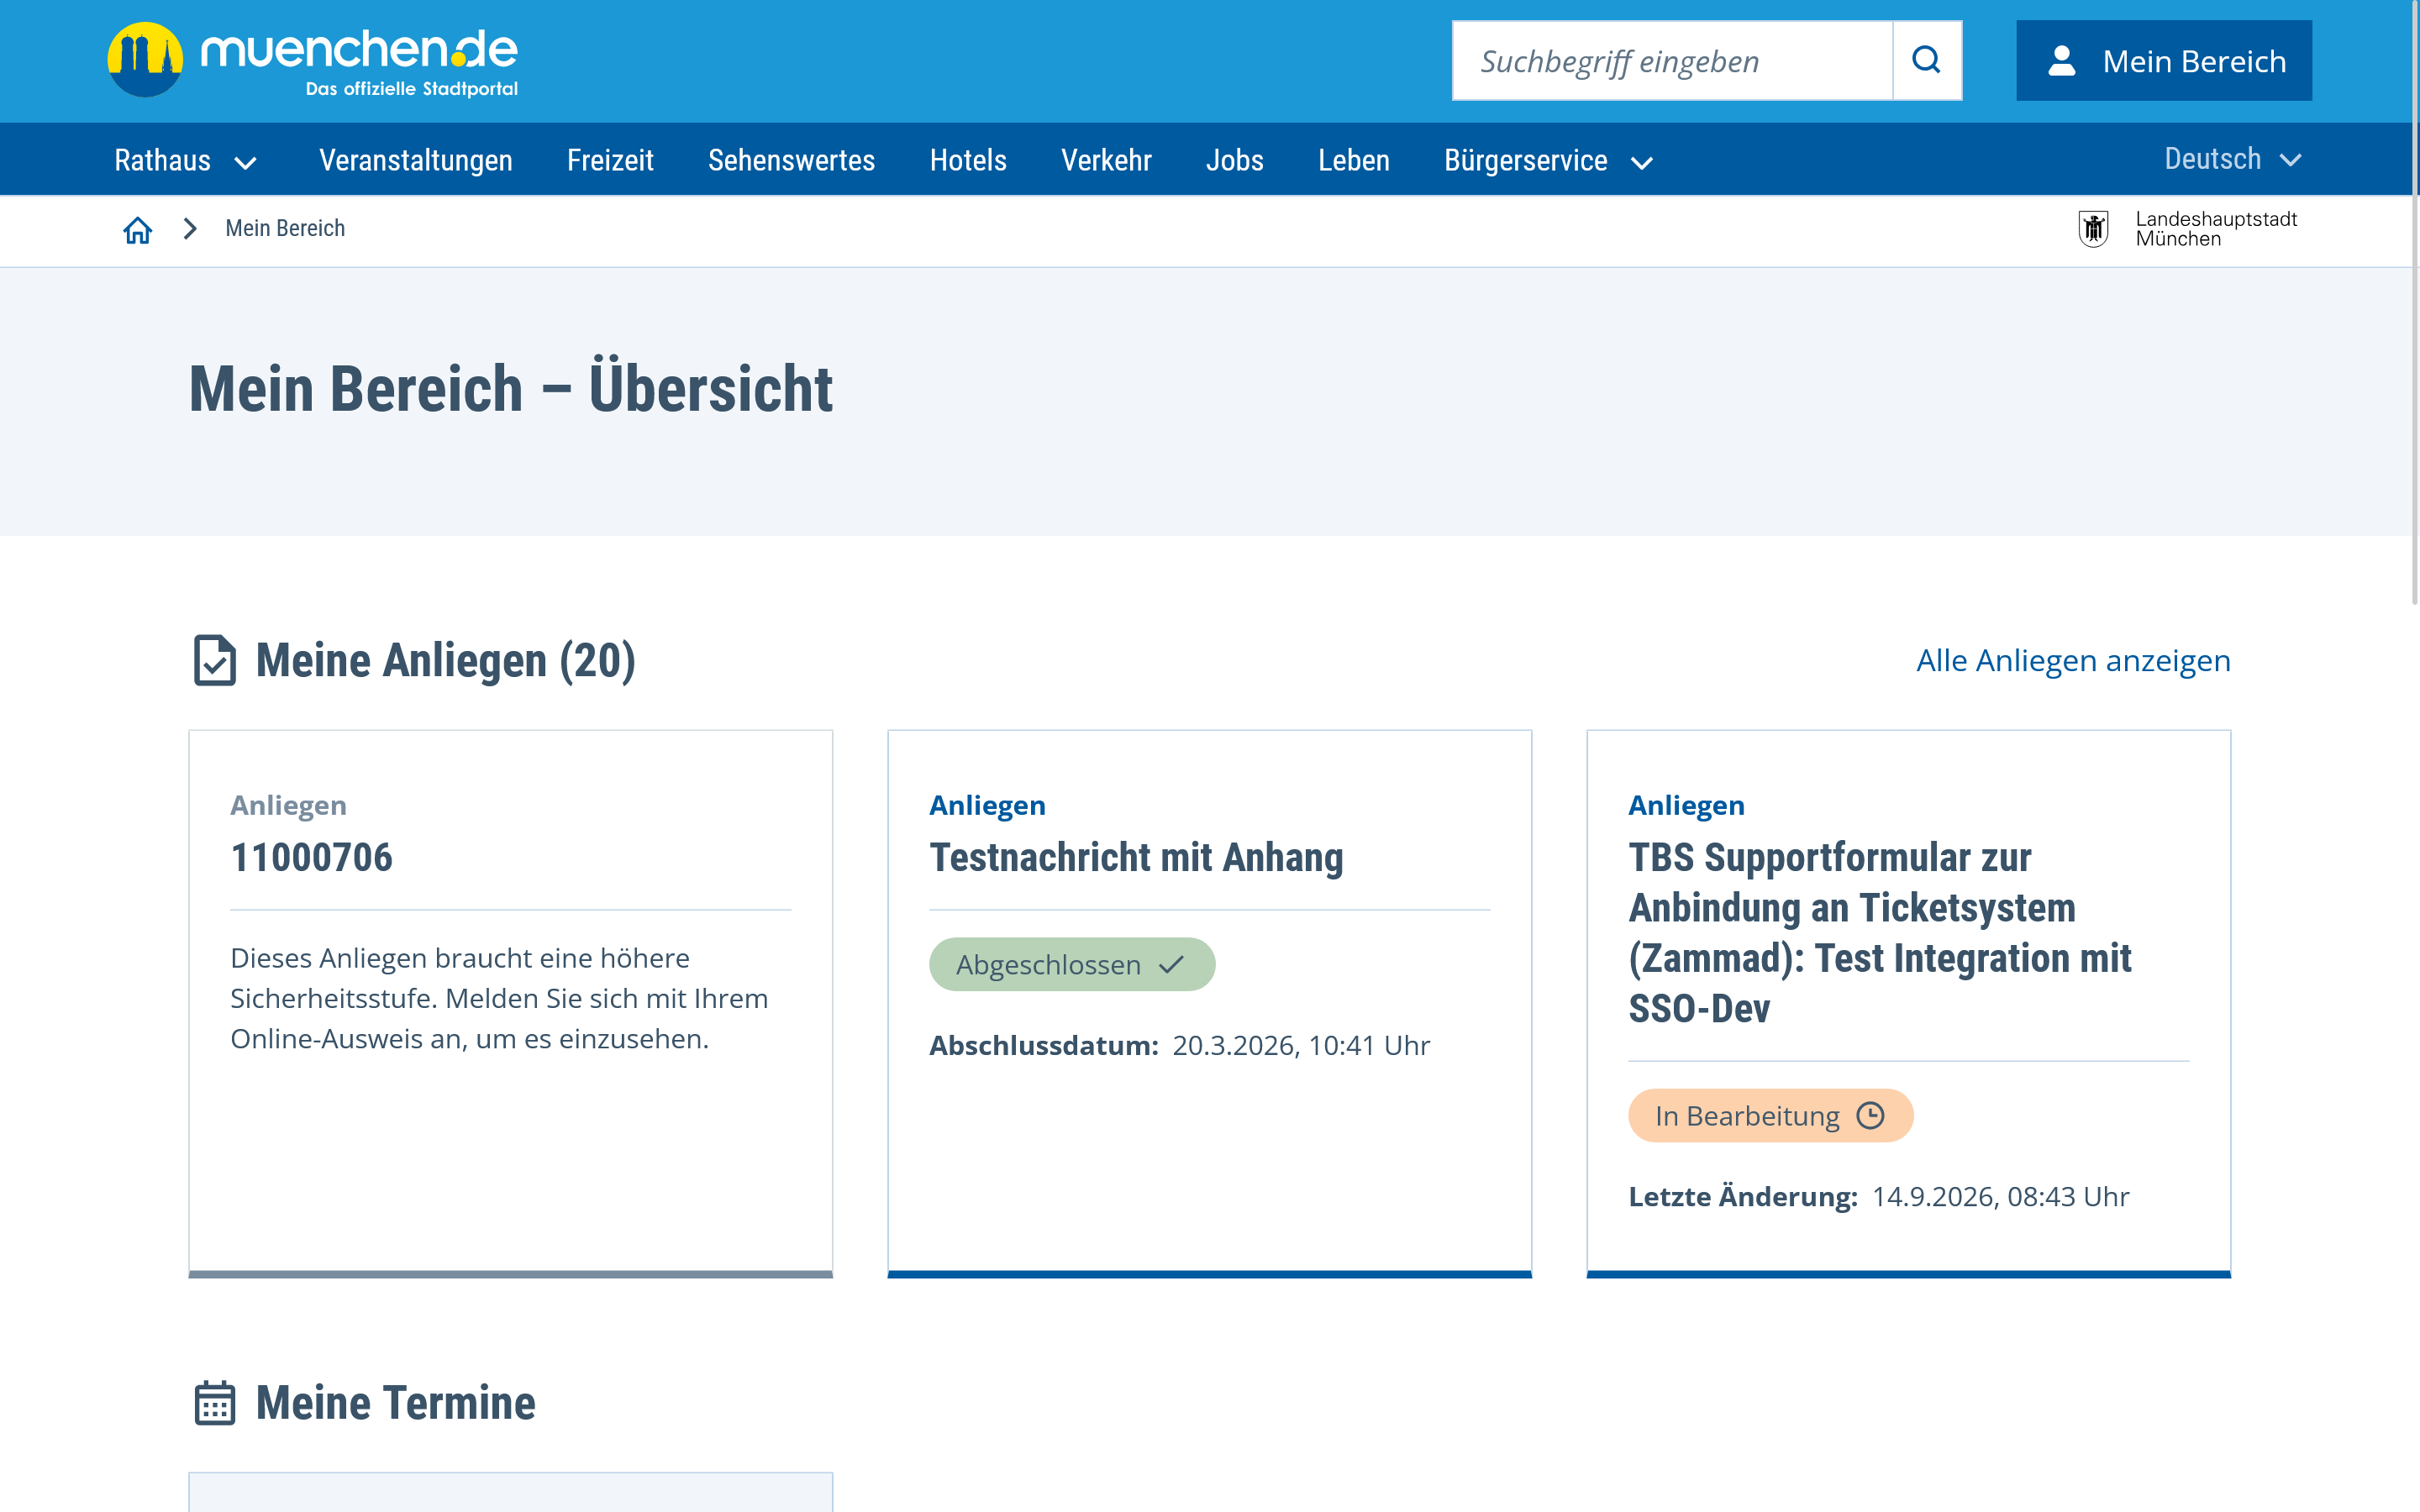
Task: Click the search magnifier button
Action: pos(1927,60)
